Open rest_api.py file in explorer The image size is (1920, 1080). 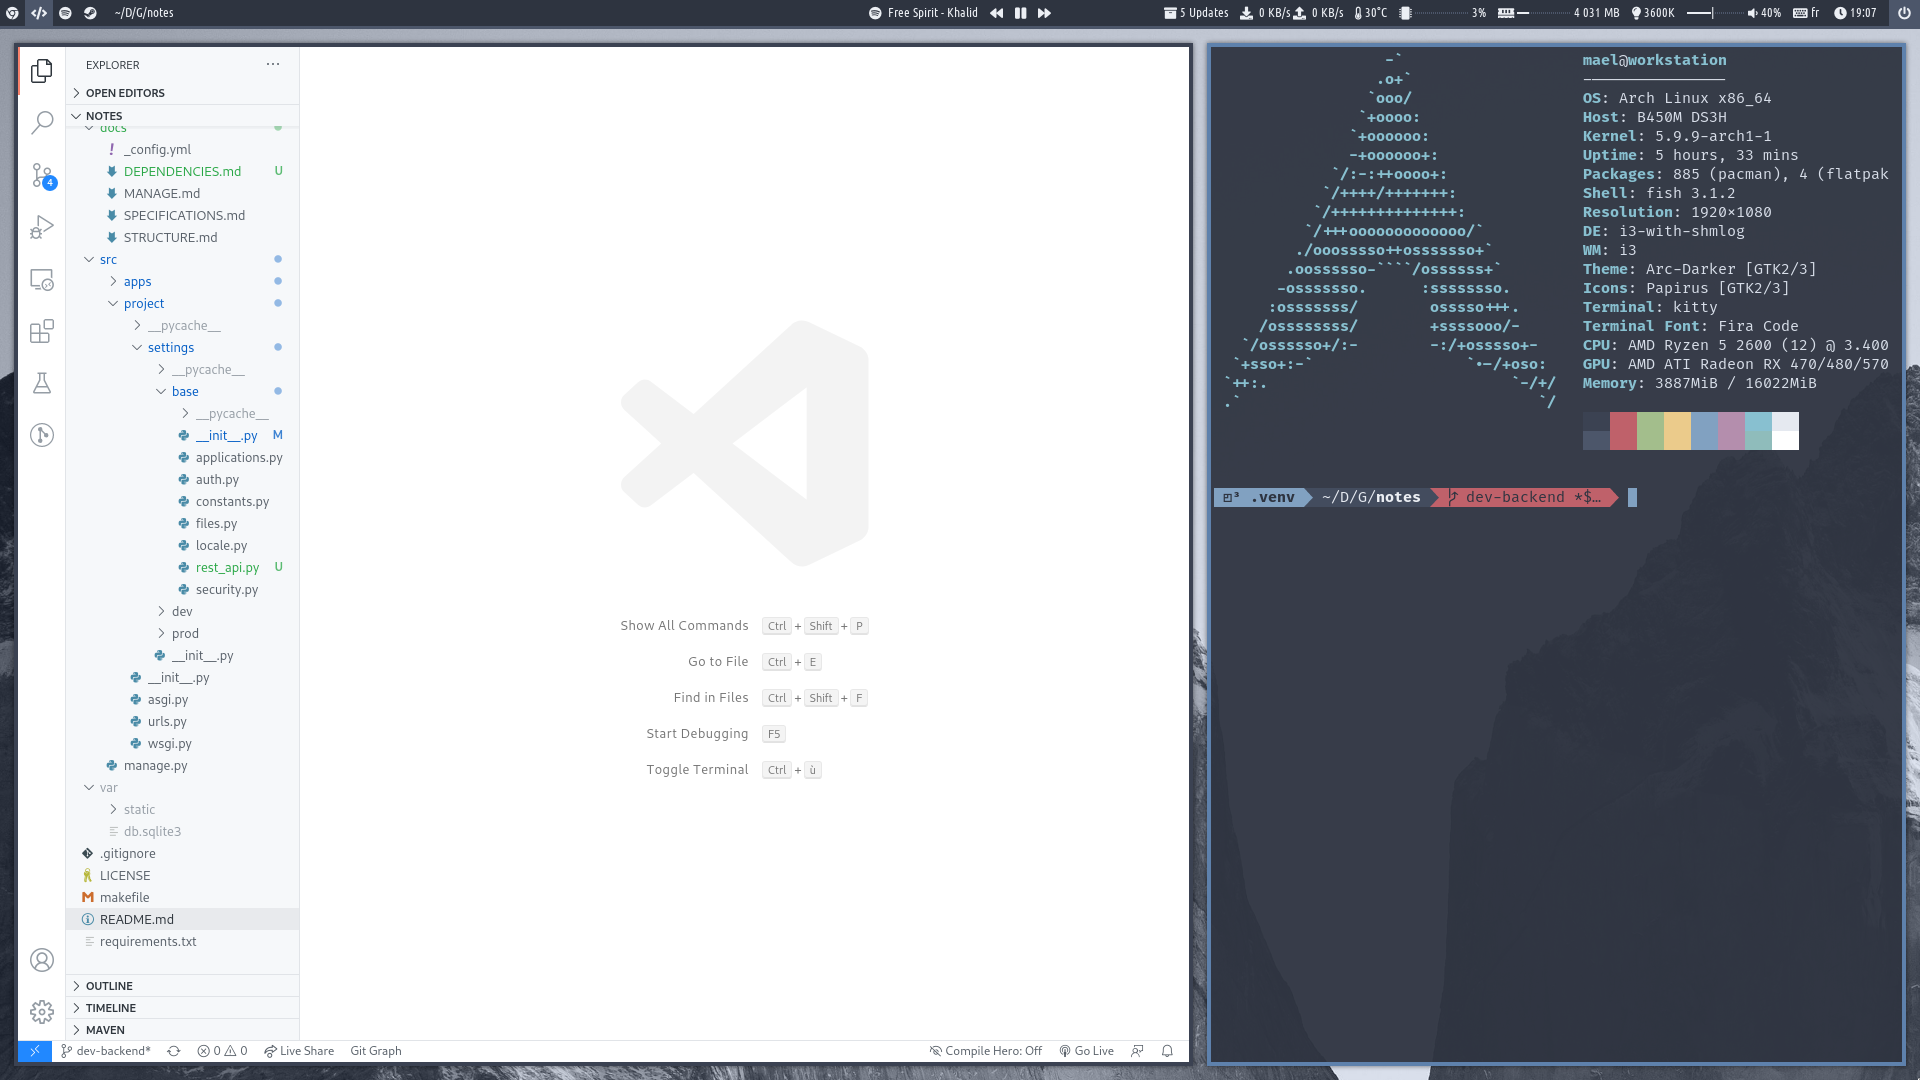point(227,568)
